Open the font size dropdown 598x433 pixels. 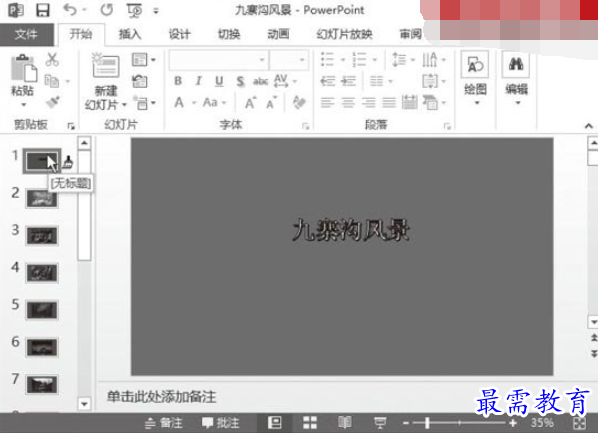(302, 60)
